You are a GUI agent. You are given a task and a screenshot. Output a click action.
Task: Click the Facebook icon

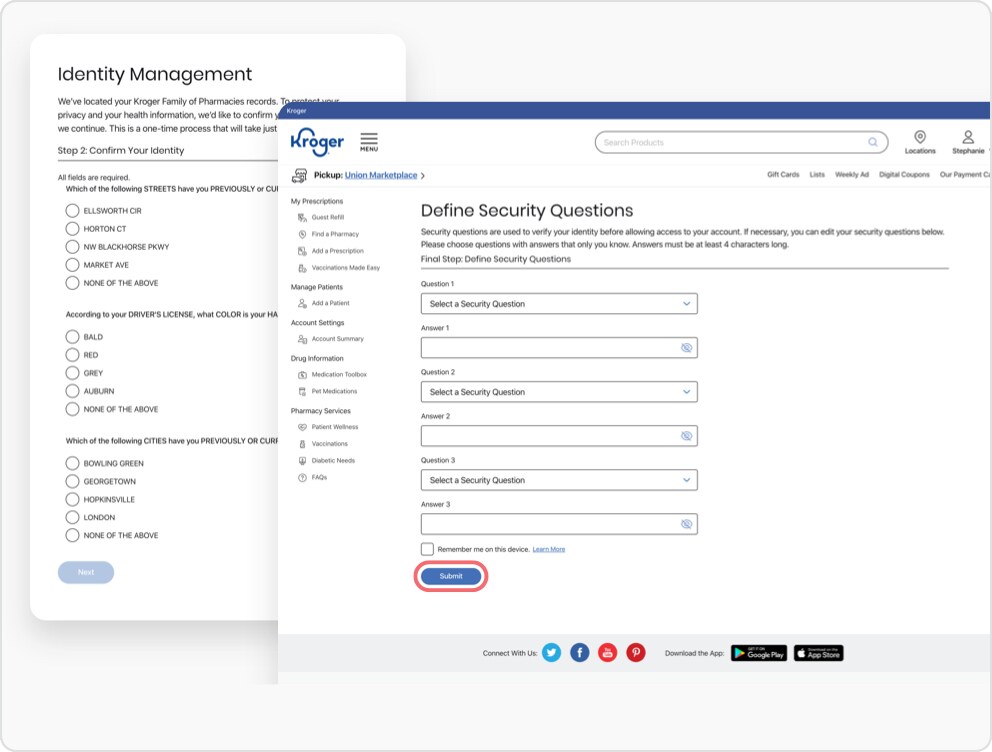[x=580, y=653]
